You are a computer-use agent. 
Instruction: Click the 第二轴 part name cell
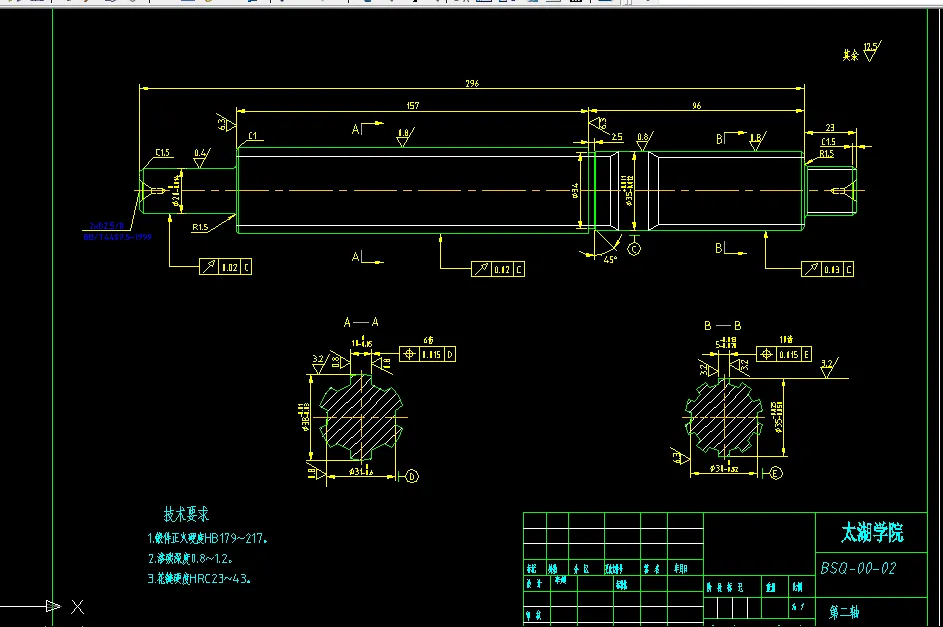844,613
